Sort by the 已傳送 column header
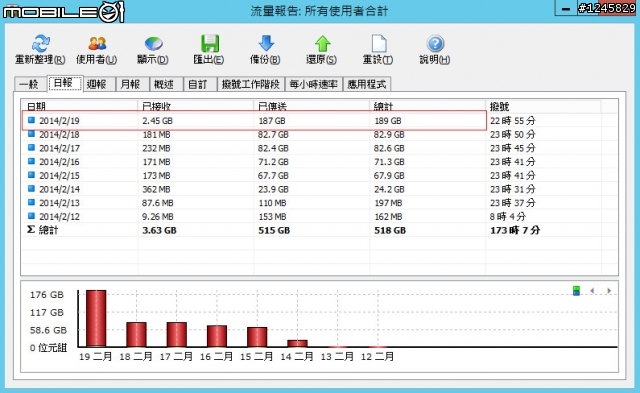Image resolution: width=640 pixels, height=393 pixels. (311, 106)
